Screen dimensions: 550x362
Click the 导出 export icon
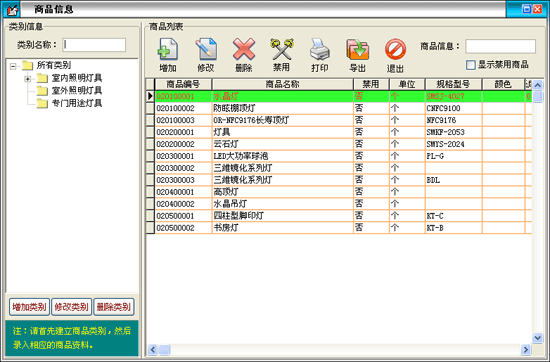[357, 49]
